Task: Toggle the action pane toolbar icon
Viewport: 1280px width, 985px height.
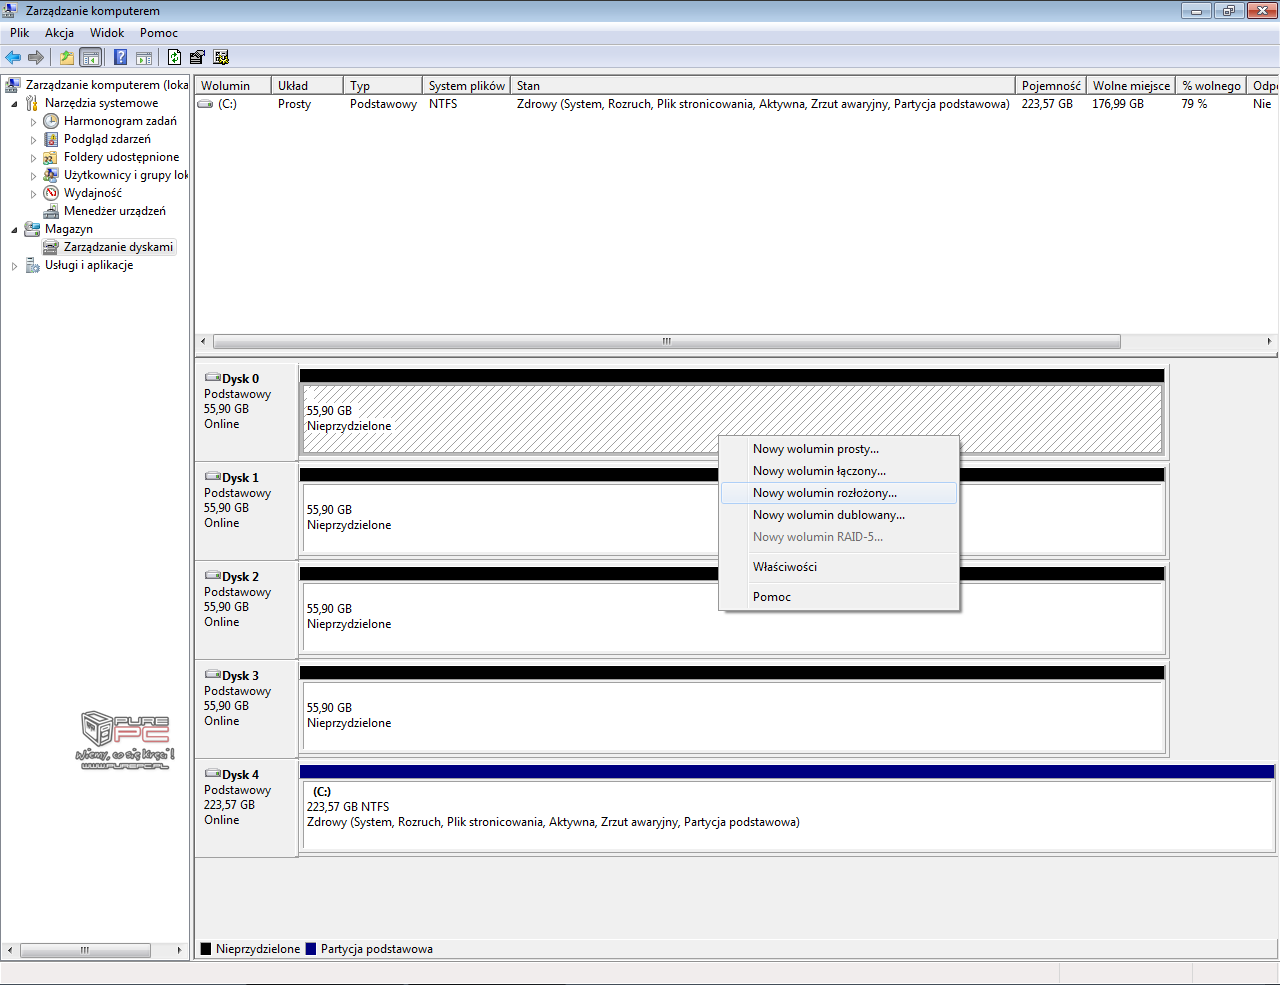Action: click(144, 58)
